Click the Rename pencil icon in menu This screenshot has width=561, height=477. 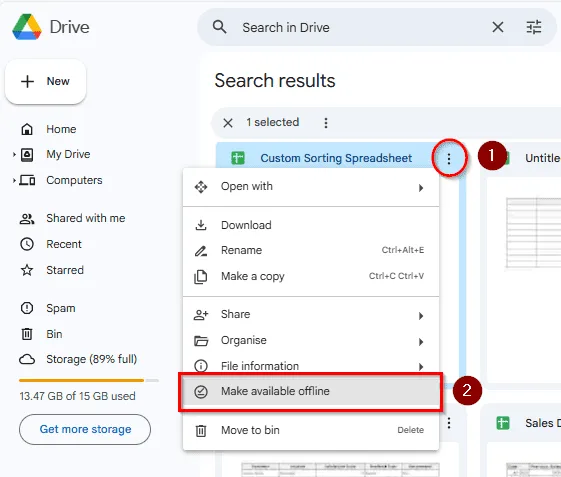point(201,251)
